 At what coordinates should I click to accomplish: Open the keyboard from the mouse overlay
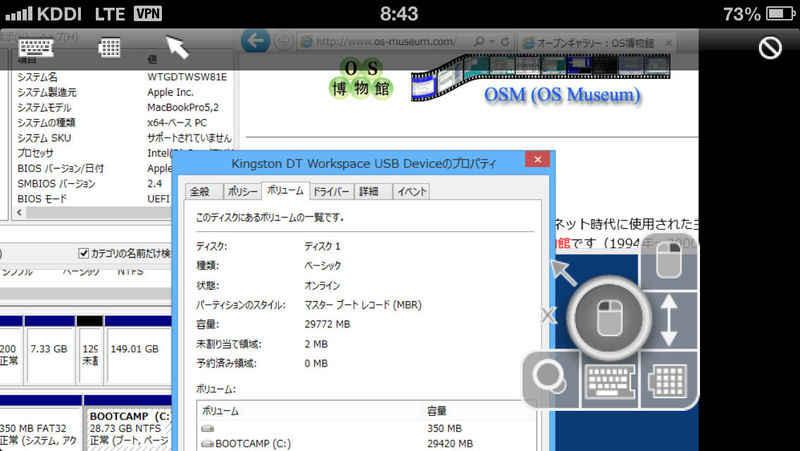[610, 381]
